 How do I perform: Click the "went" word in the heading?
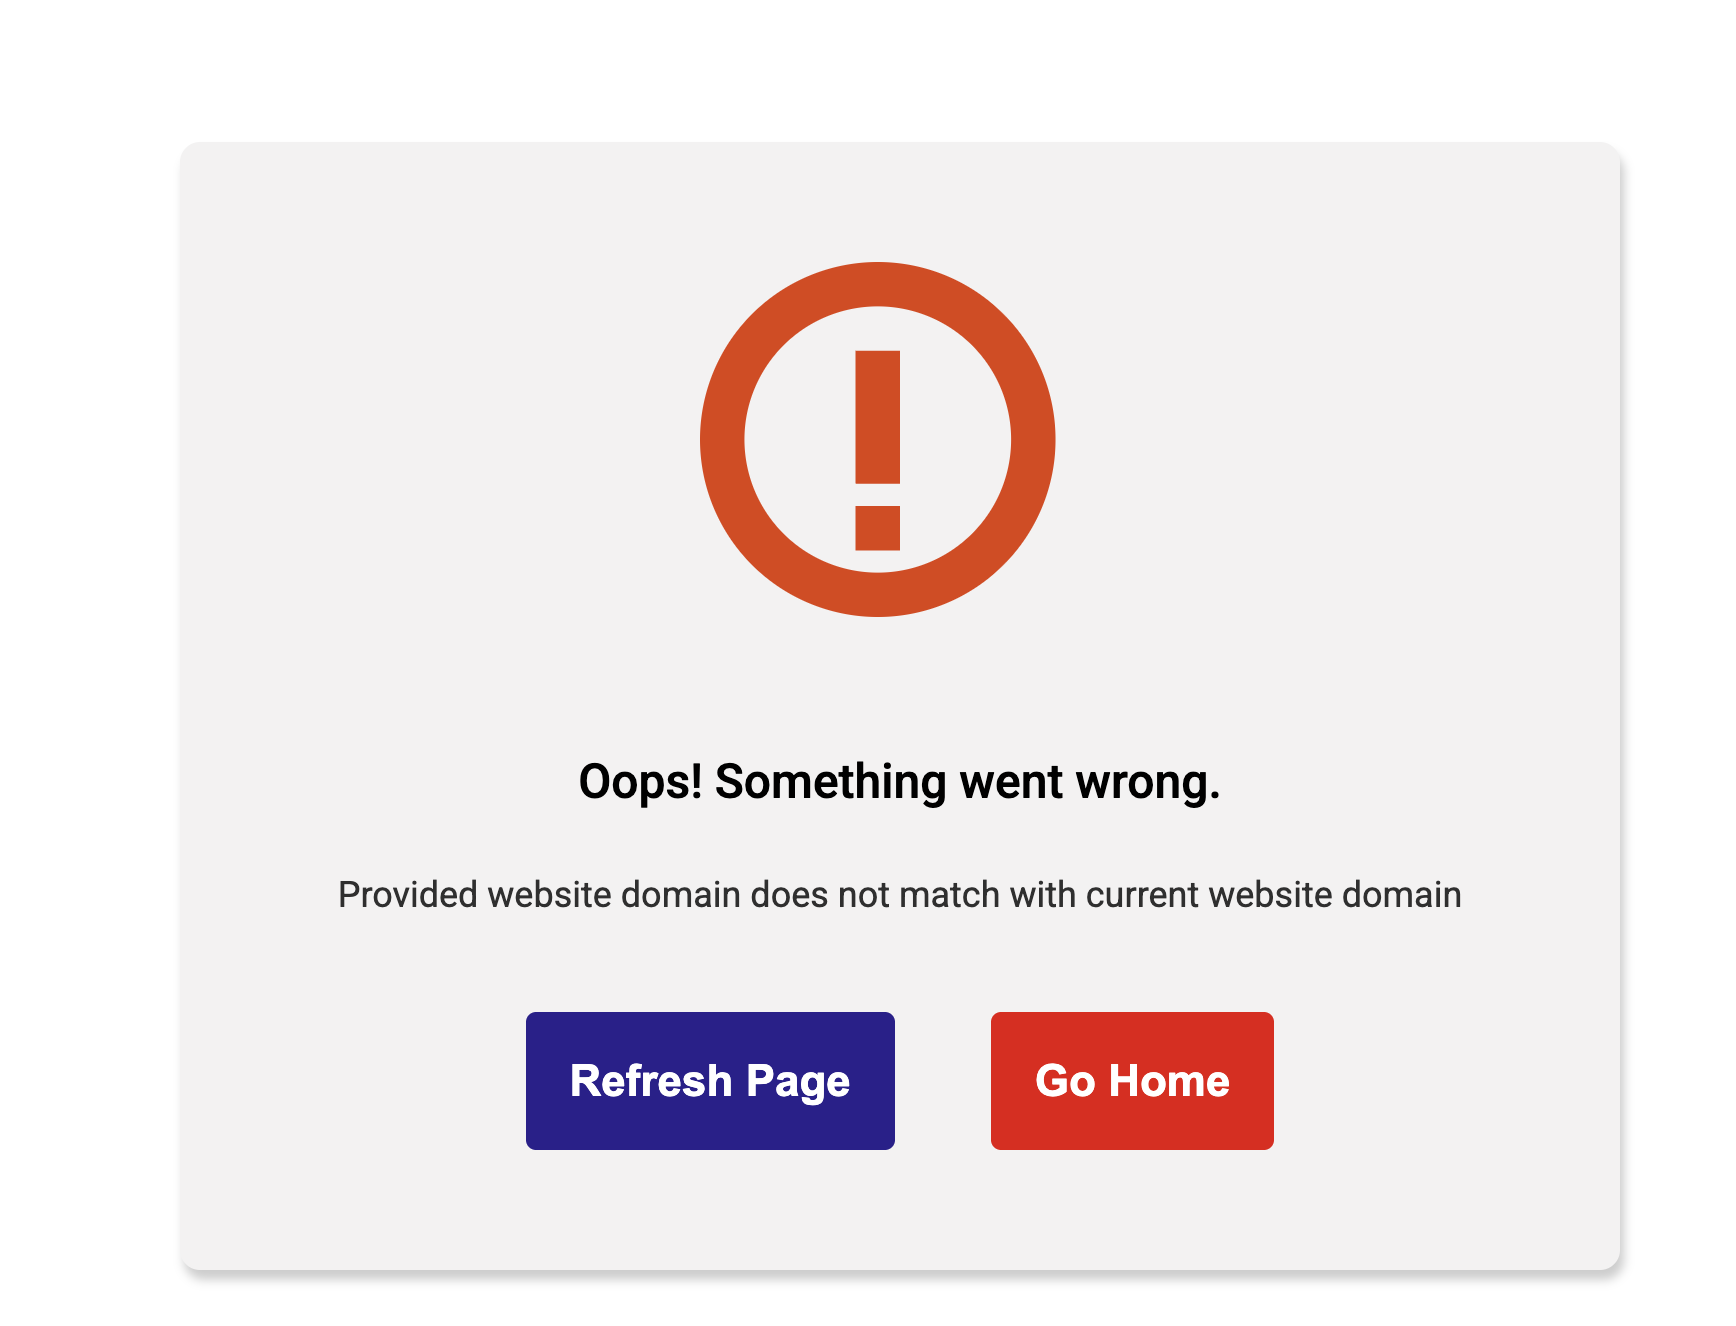pyautogui.click(x=1011, y=782)
